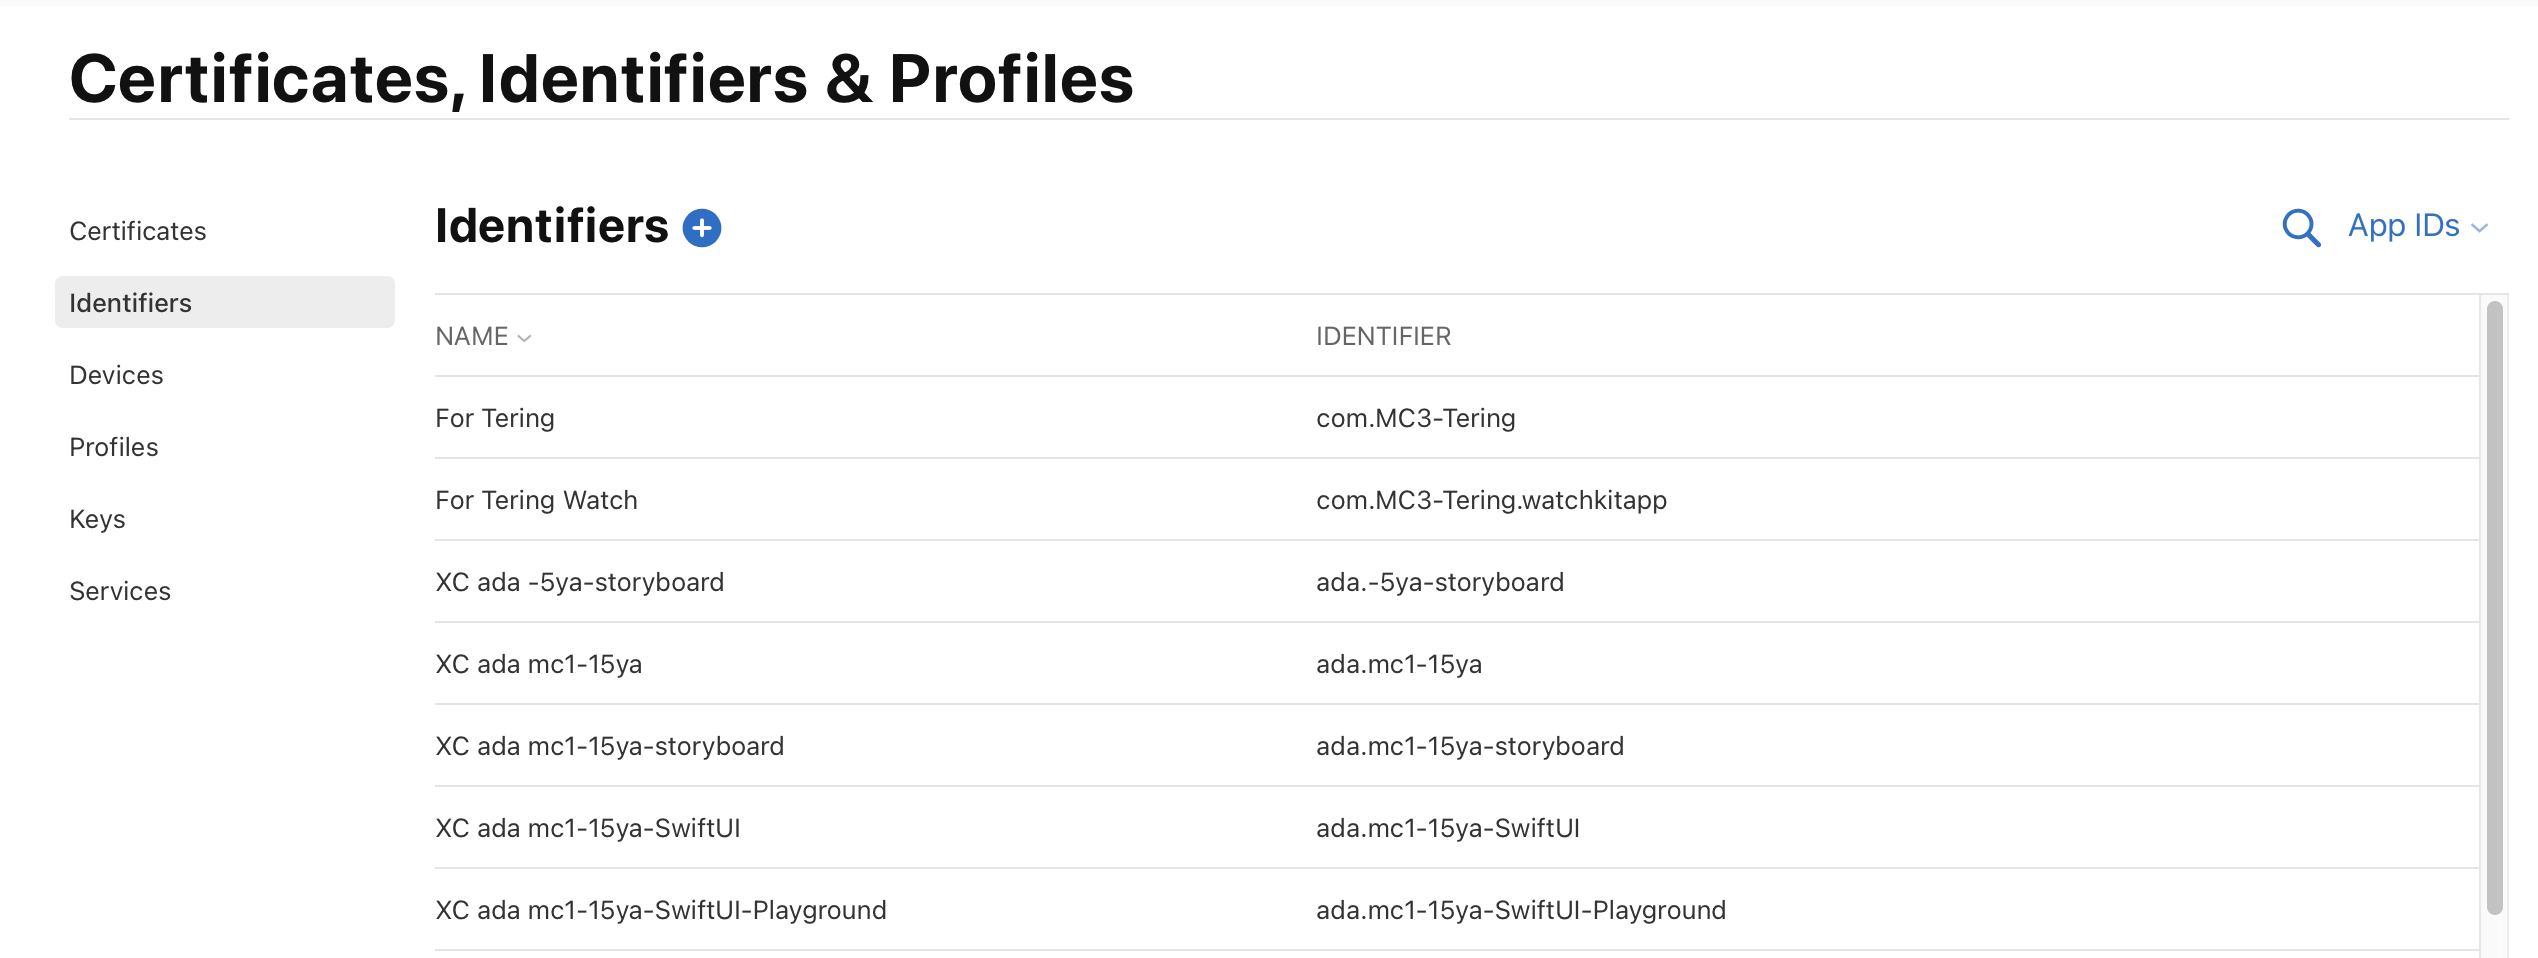Open Certificates in the sidebar
The width and height of the screenshot is (2538, 958).
[138, 231]
